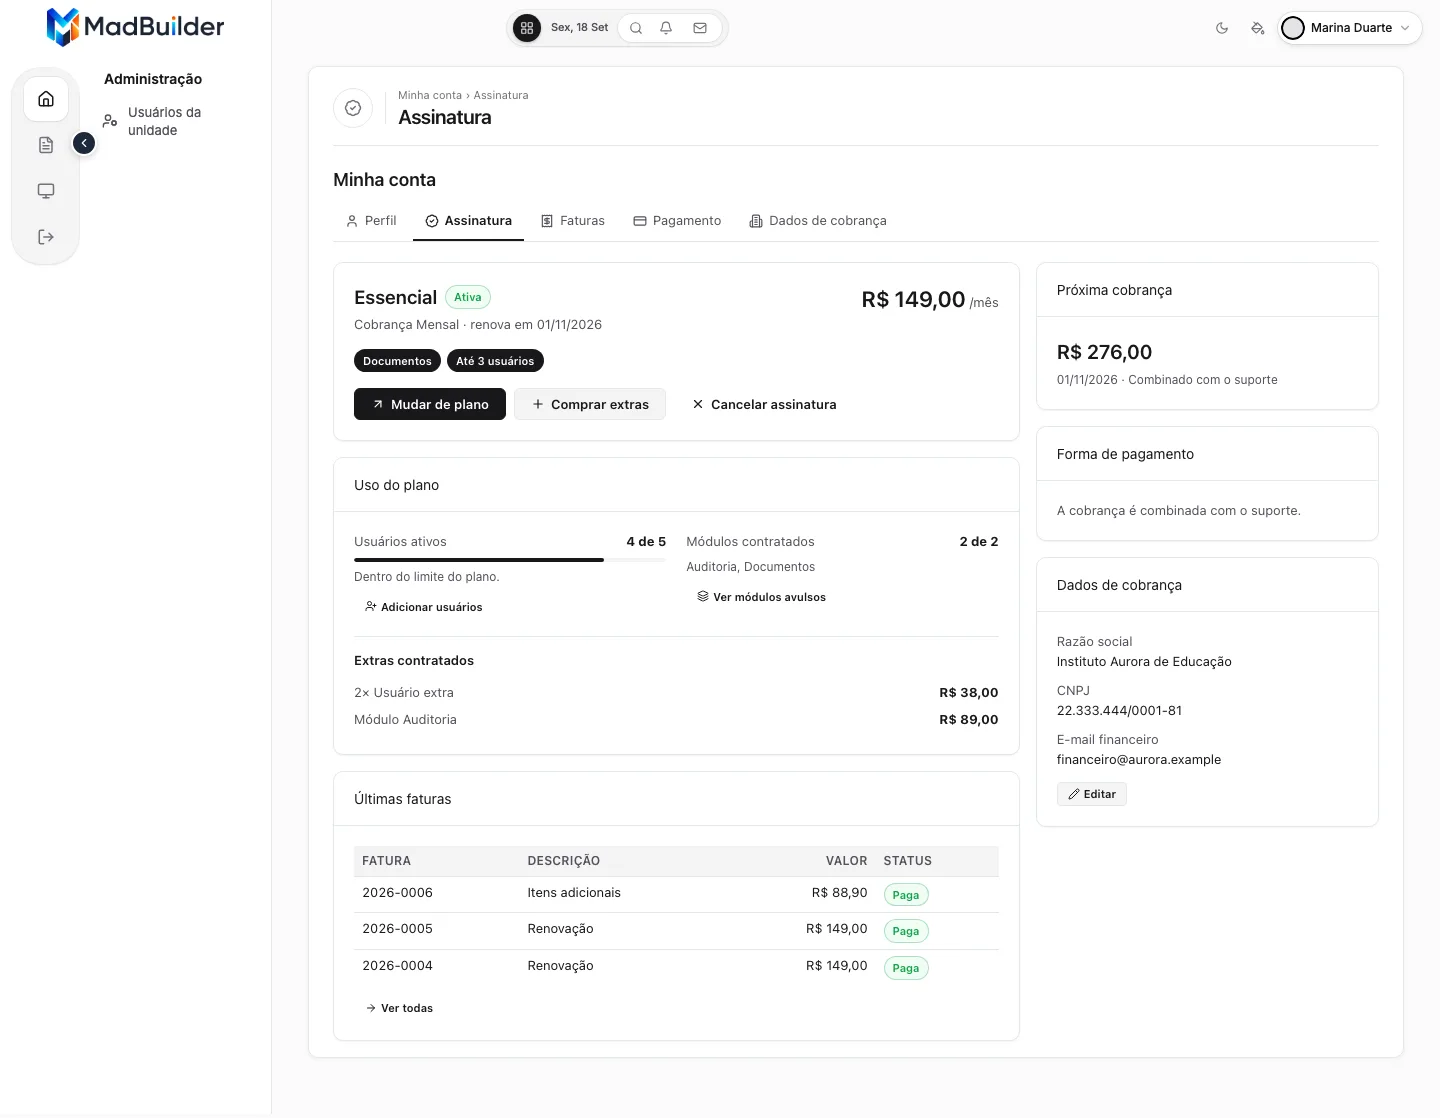Switch to the Perfil tab
This screenshot has width=1440, height=1118.
tap(371, 221)
